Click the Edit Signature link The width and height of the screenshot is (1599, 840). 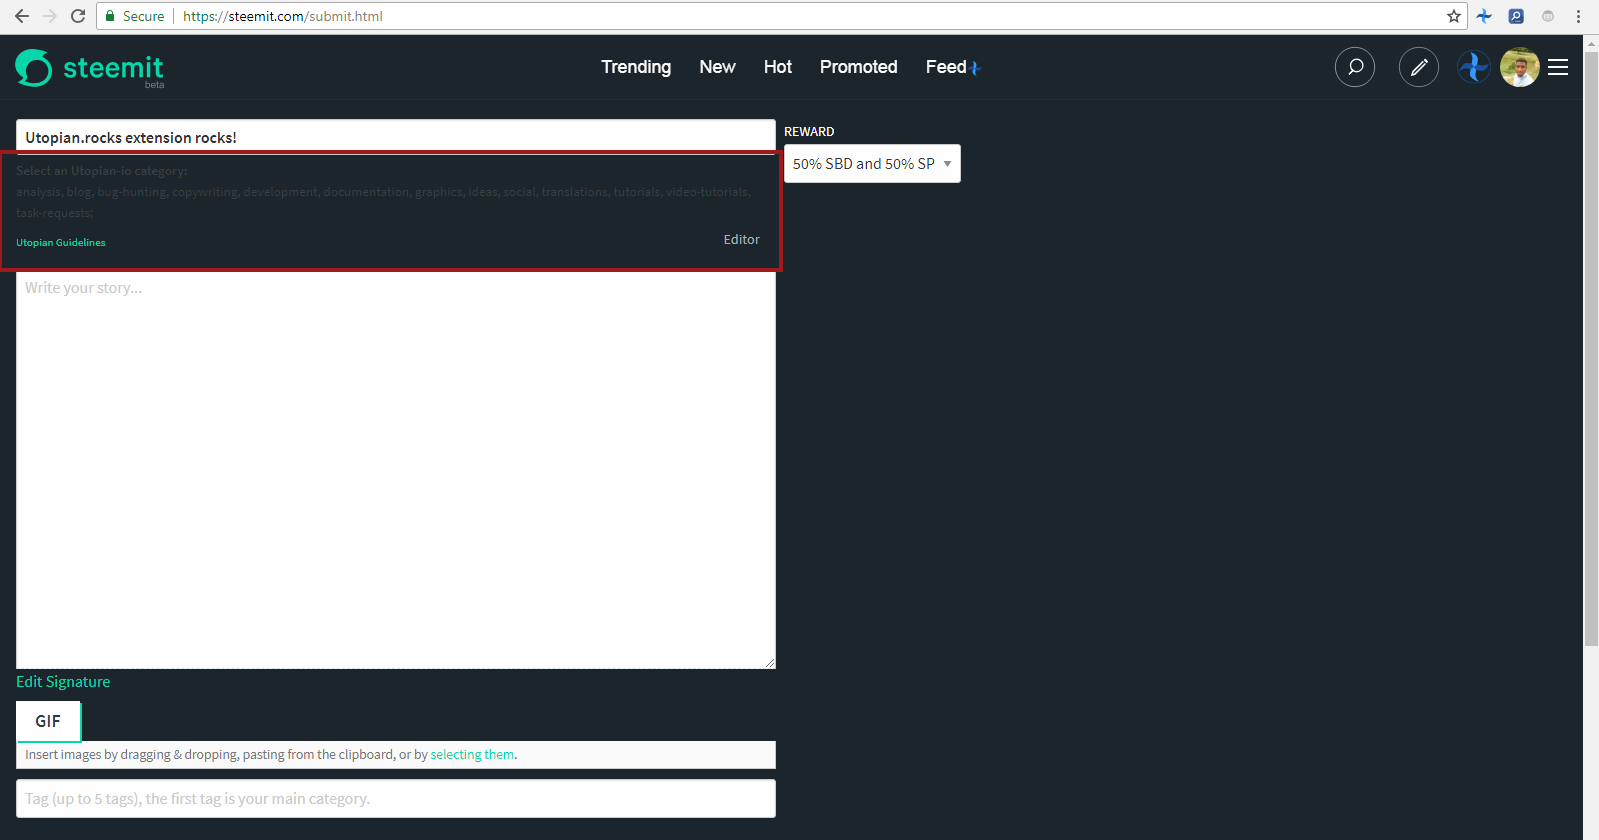[63, 682]
